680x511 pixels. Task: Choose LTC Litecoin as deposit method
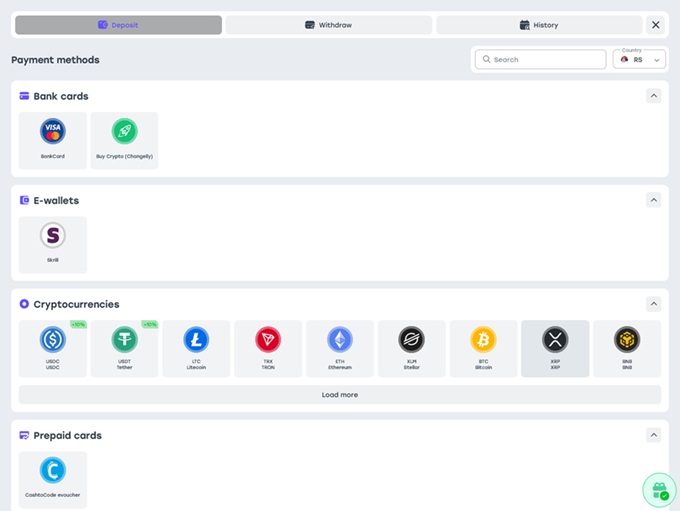click(x=196, y=348)
